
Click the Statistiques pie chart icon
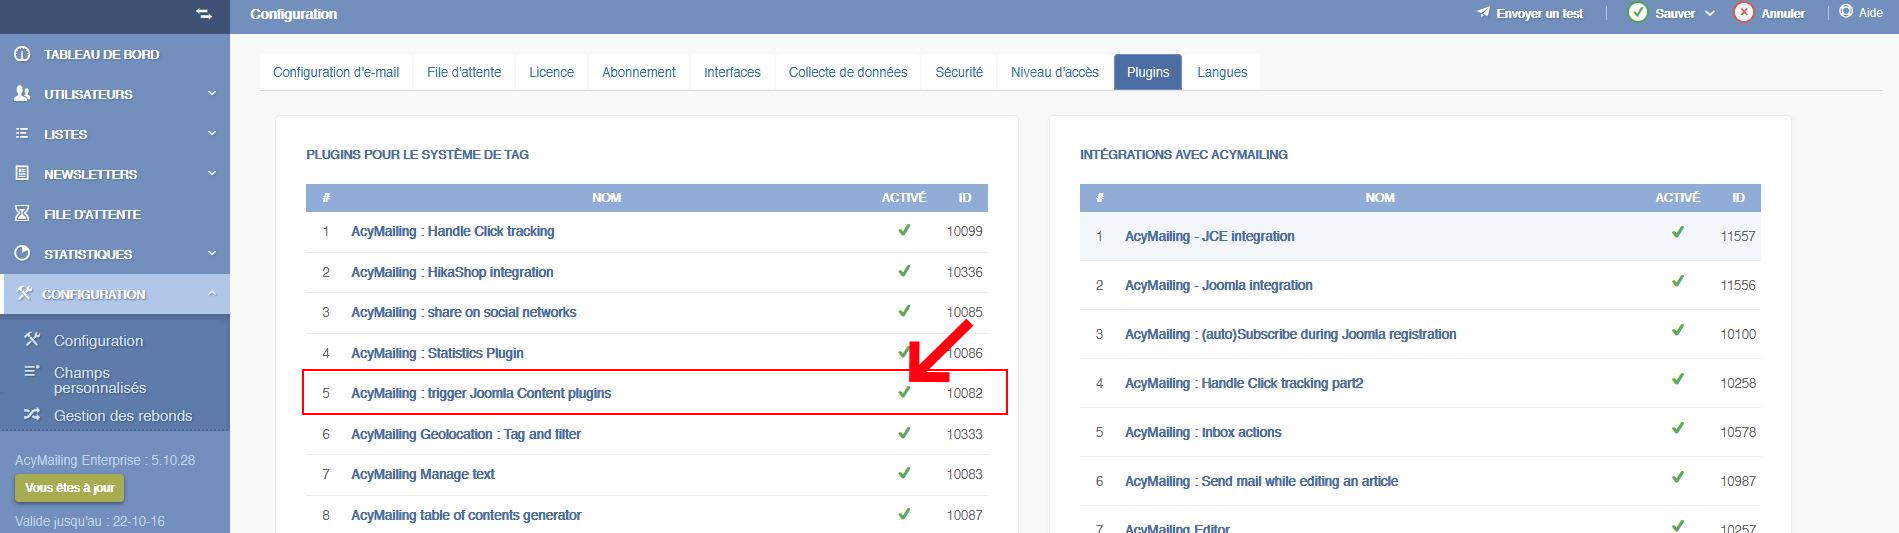(x=22, y=253)
